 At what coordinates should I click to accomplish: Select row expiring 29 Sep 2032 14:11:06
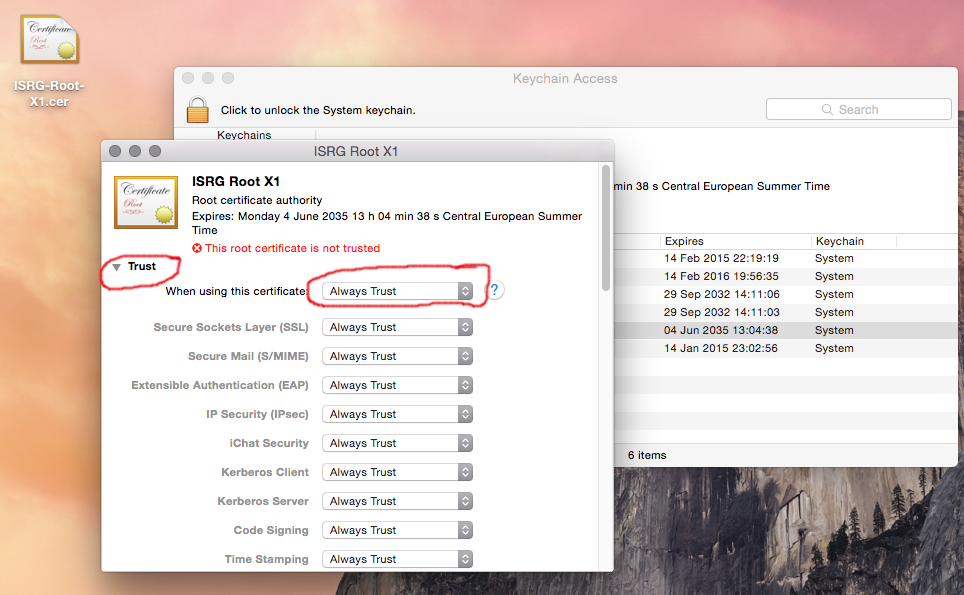[786, 294]
